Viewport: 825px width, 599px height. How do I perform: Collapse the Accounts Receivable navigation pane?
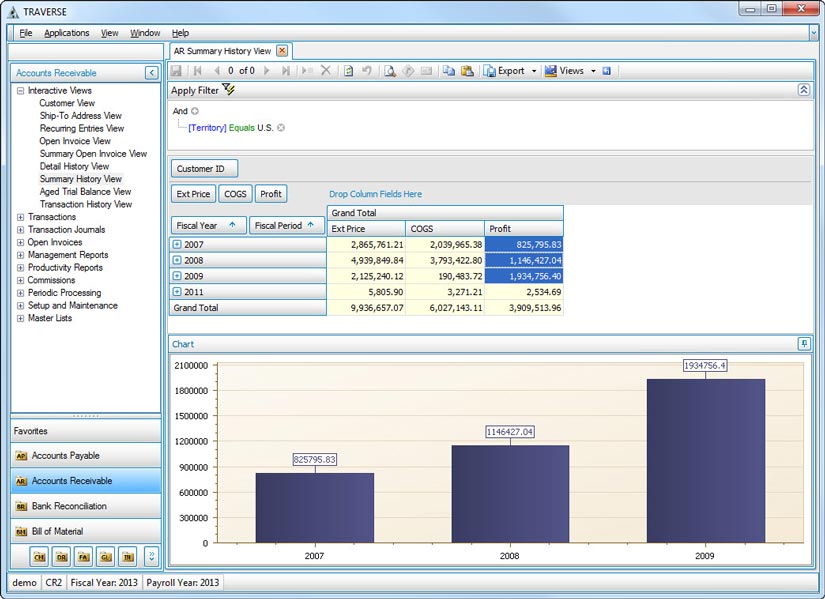coord(152,73)
